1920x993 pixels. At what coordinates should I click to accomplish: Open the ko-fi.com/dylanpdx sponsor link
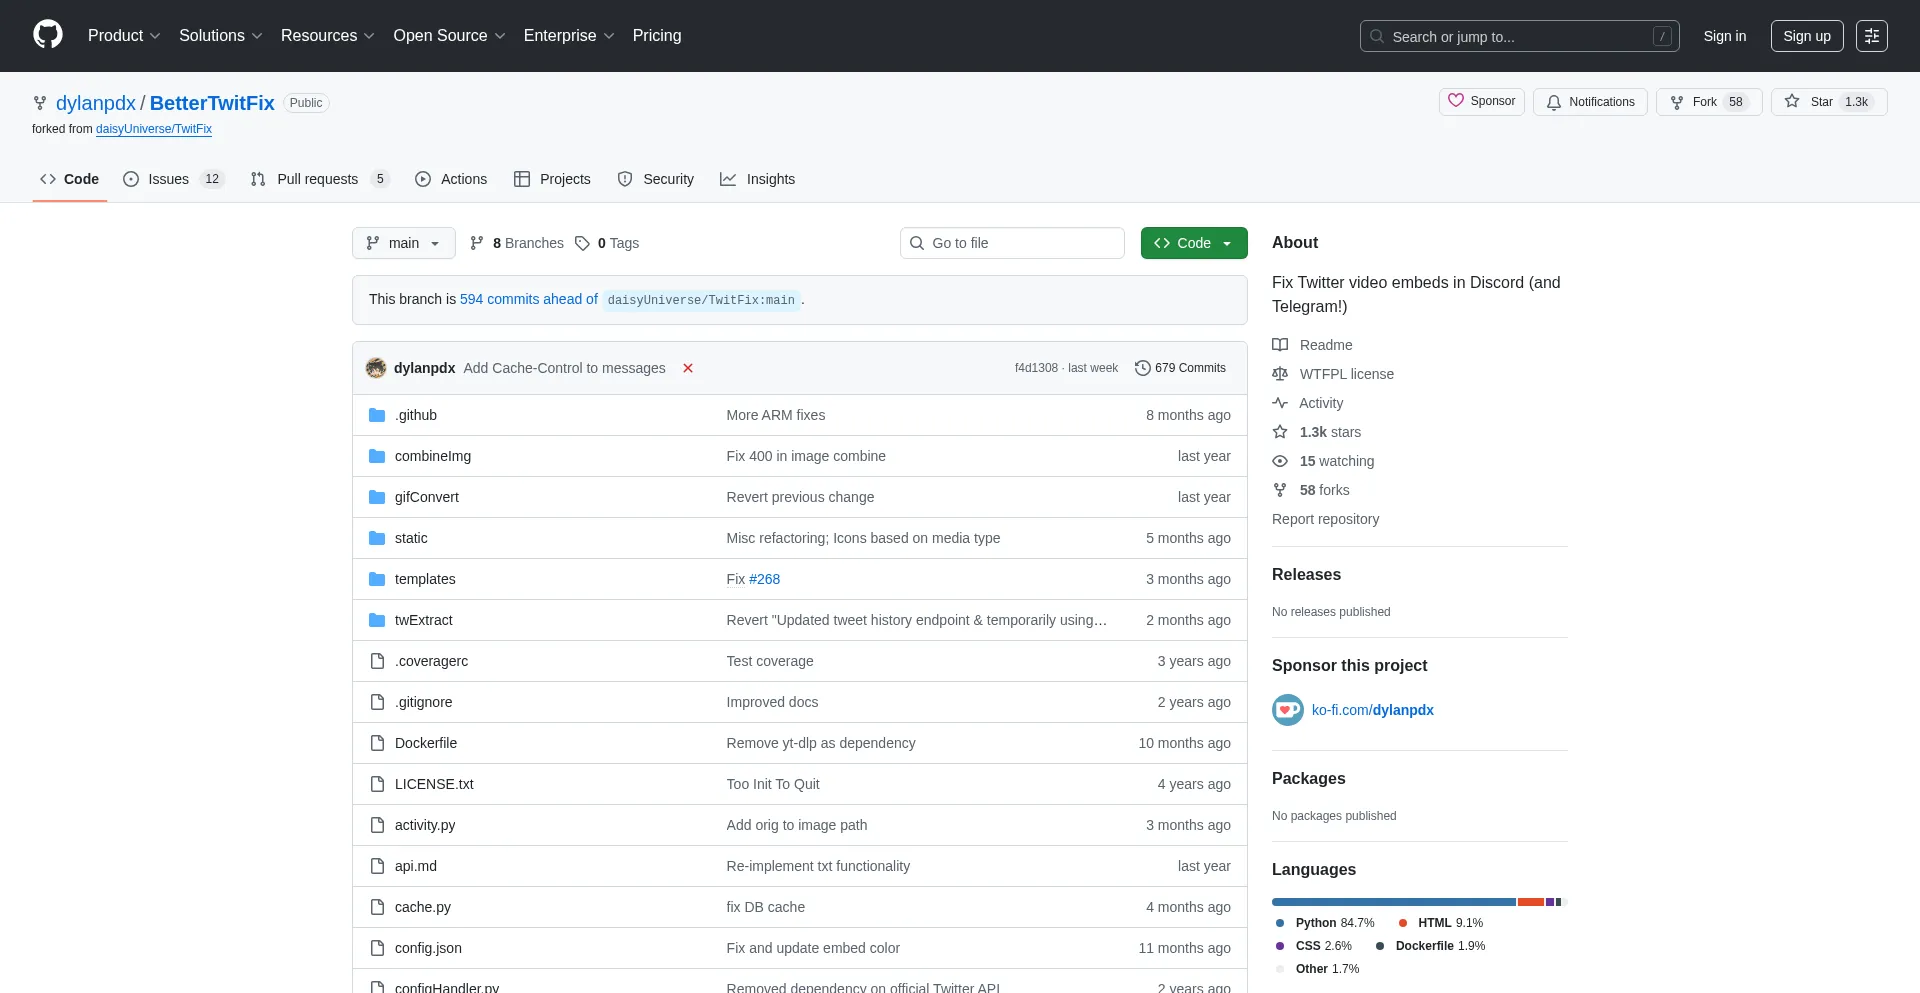(1372, 710)
